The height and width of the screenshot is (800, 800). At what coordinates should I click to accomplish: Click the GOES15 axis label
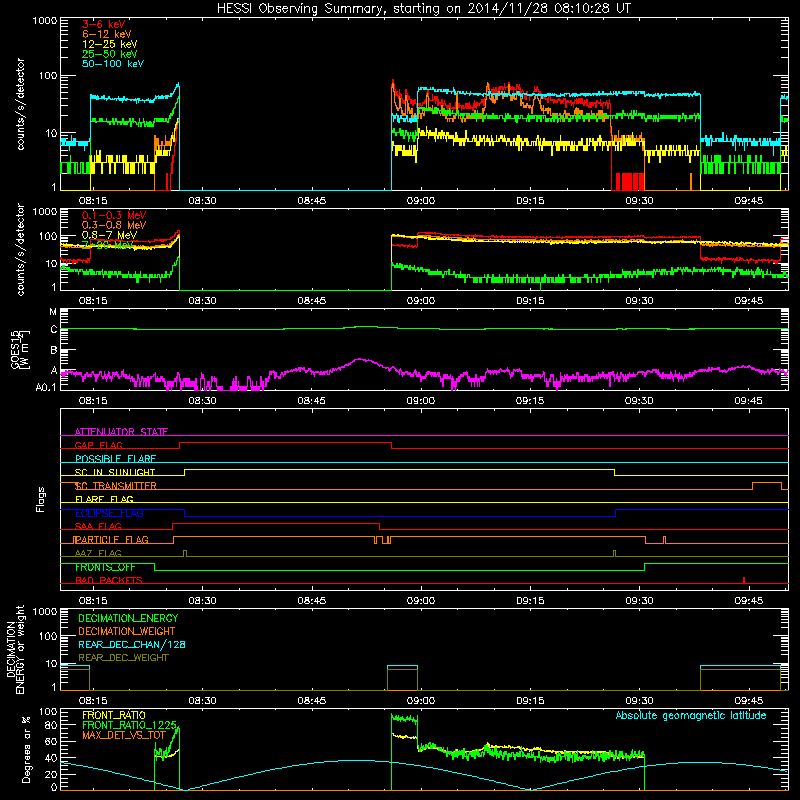click(20, 349)
